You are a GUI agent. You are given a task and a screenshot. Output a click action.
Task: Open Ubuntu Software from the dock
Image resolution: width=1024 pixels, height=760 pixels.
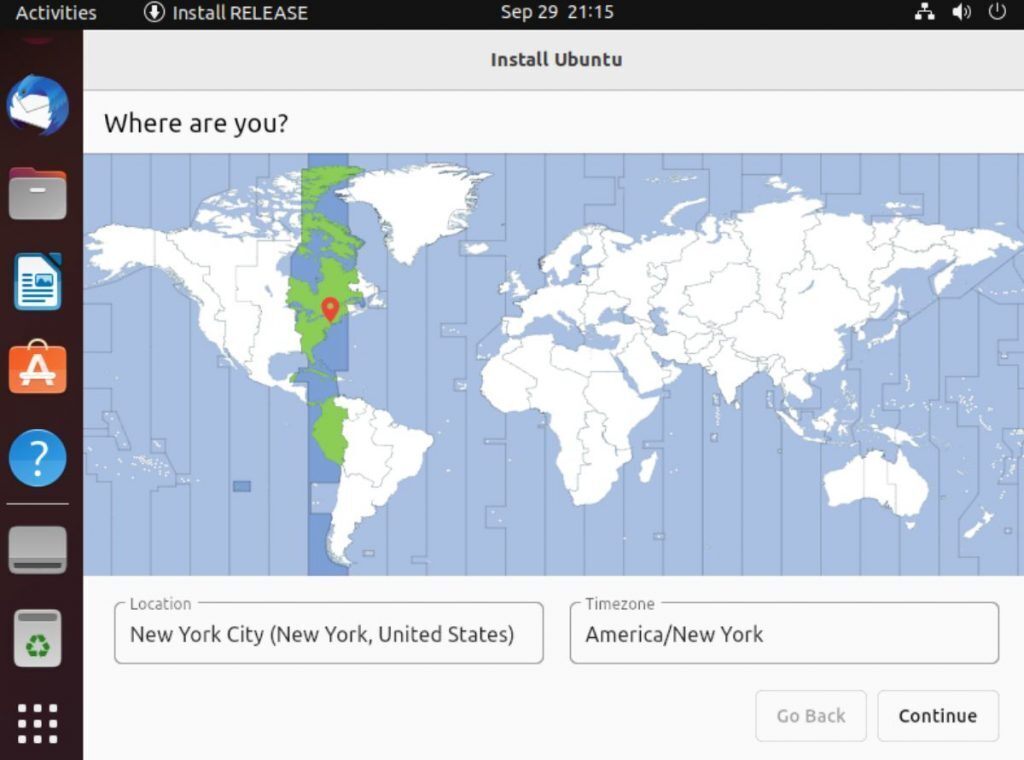[37, 369]
